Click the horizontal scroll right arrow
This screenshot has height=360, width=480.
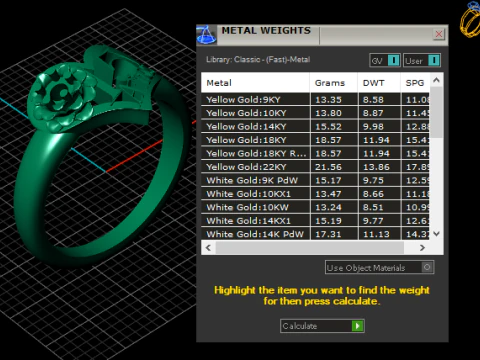tap(422, 248)
